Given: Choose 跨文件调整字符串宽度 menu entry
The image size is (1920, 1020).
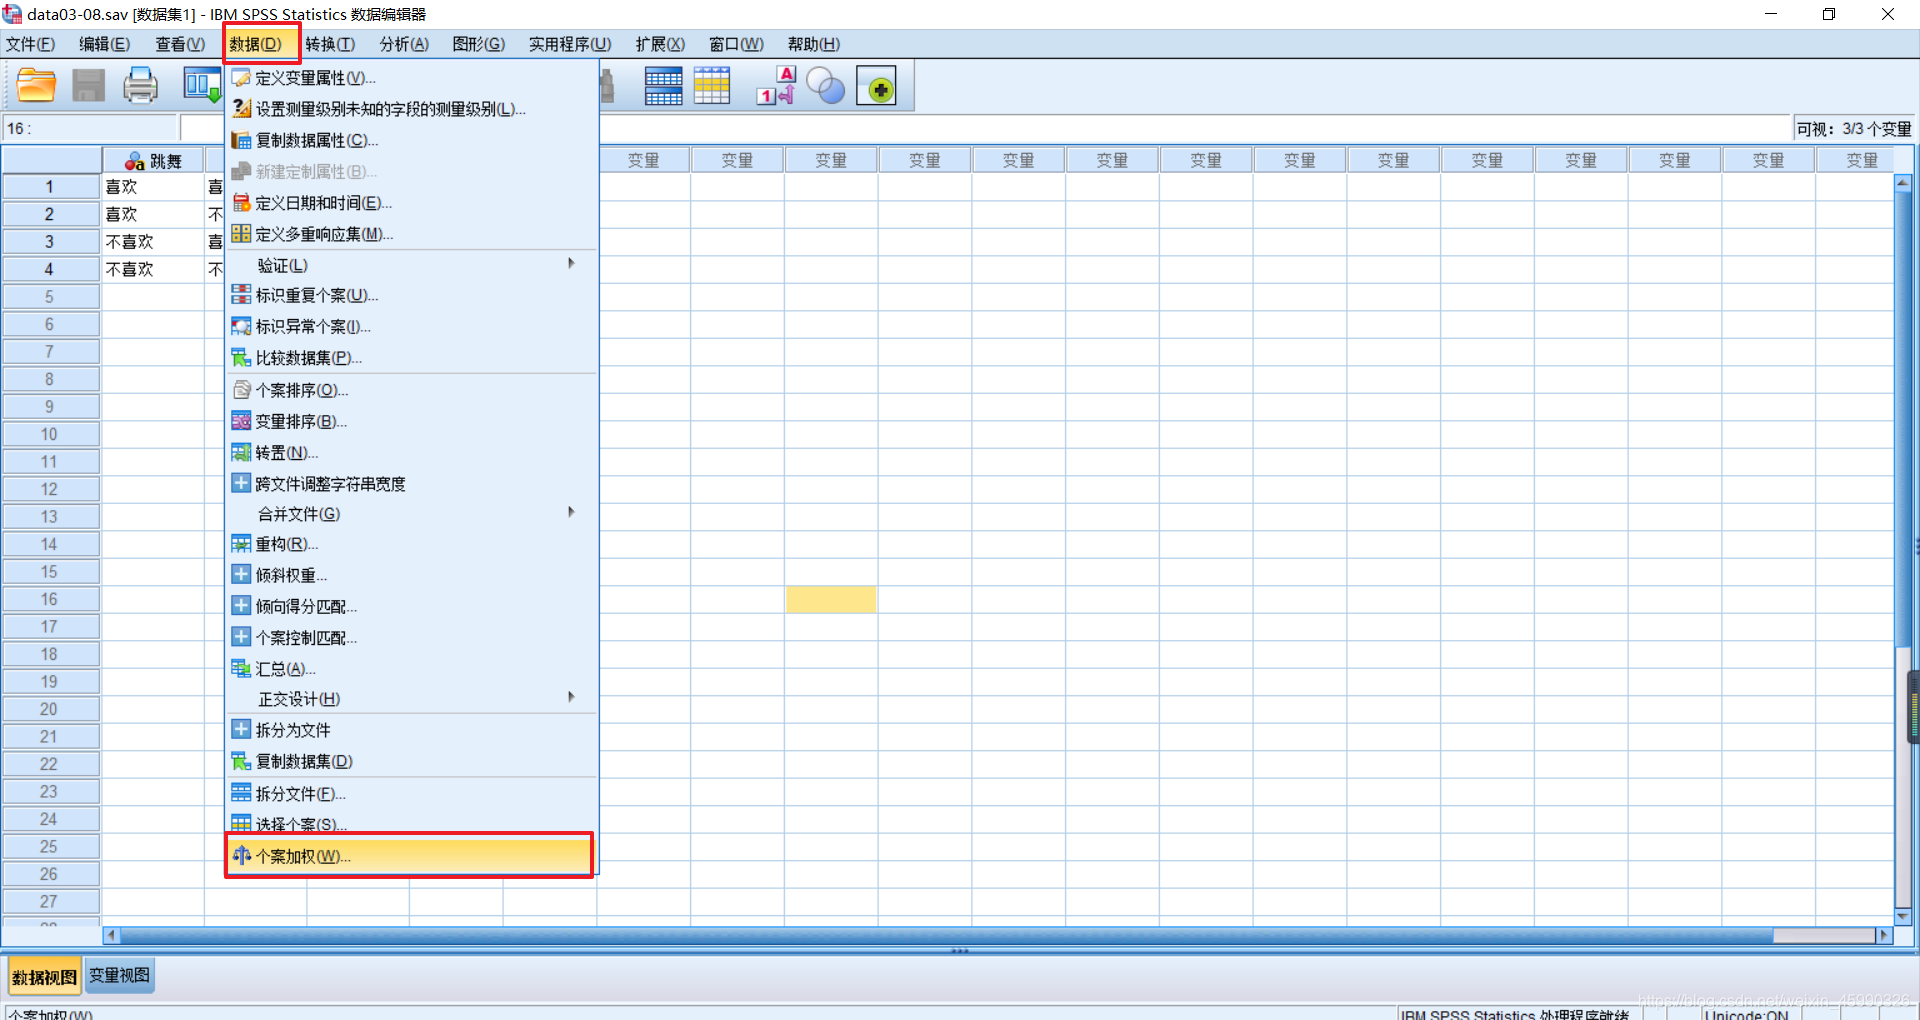Looking at the screenshot, I should coord(412,484).
